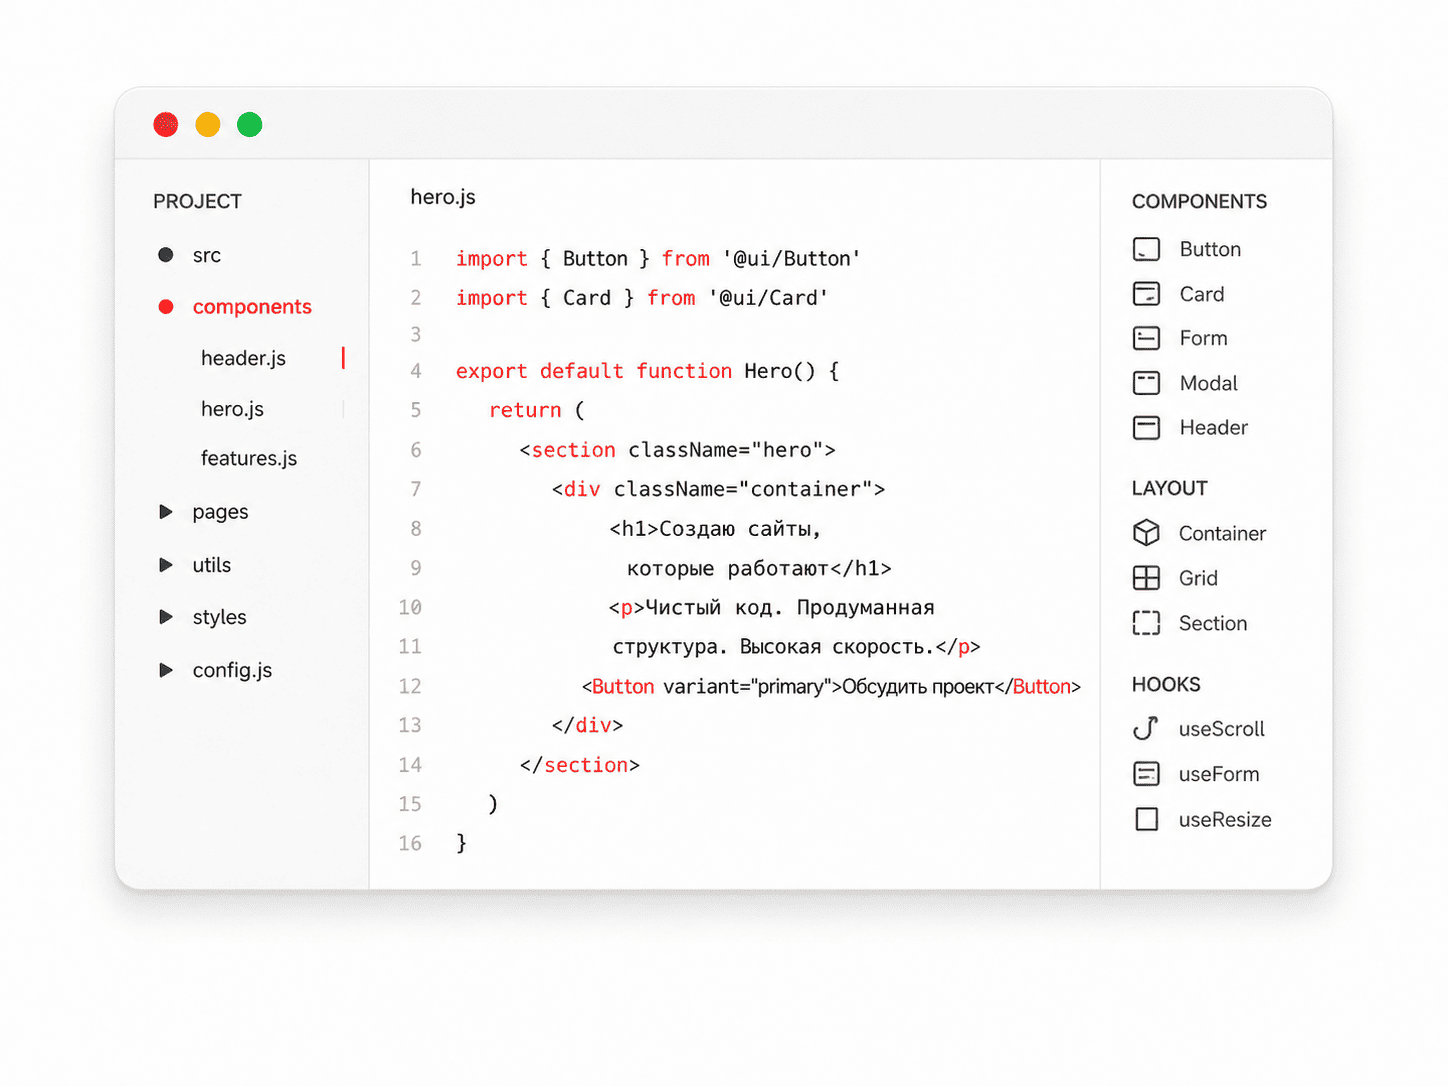This screenshot has width=1448, height=1086.
Task: Click the useForm hook icon
Action: tap(1146, 774)
